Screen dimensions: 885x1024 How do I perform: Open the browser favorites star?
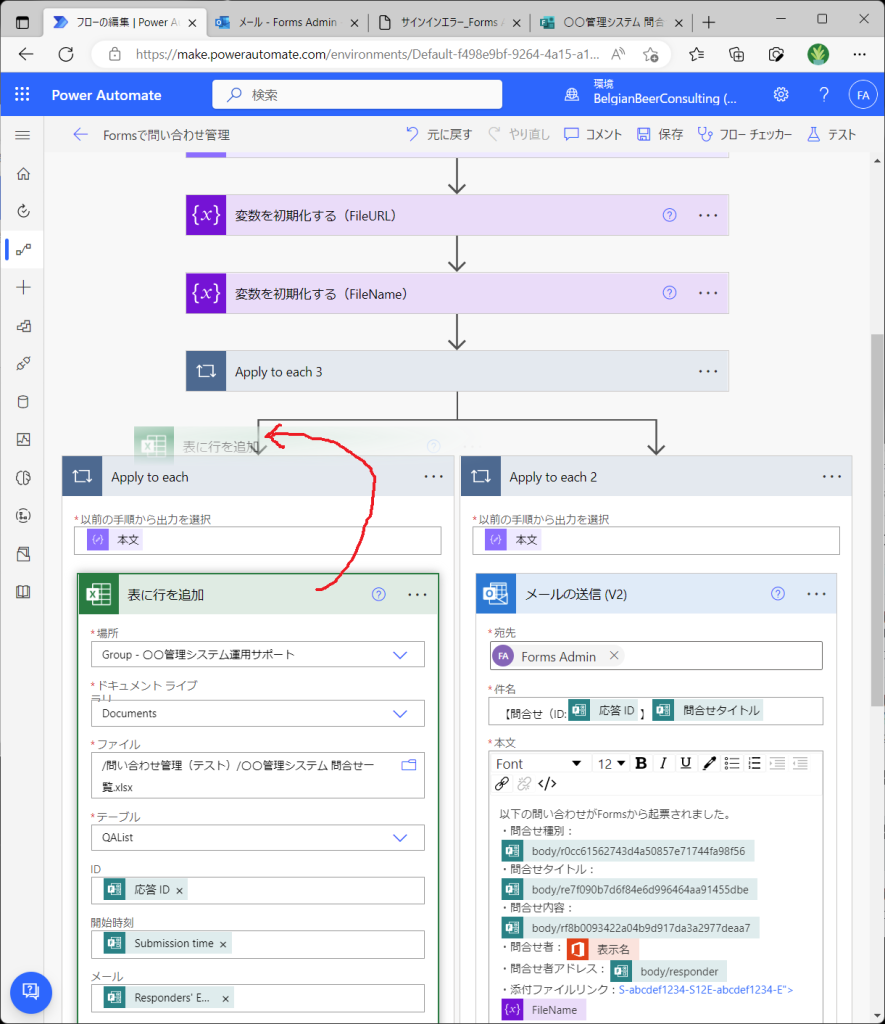[x=697, y=54]
